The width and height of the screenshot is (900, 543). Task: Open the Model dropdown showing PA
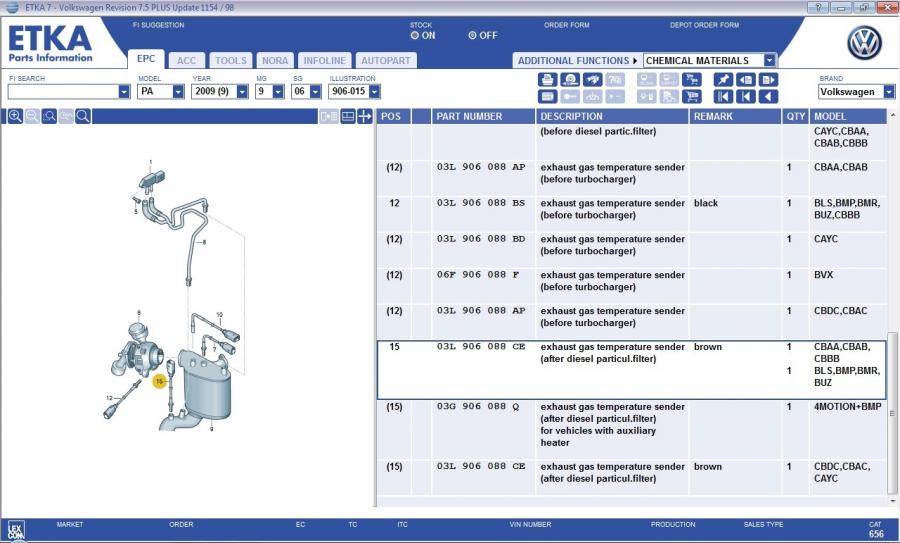[178, 92]
